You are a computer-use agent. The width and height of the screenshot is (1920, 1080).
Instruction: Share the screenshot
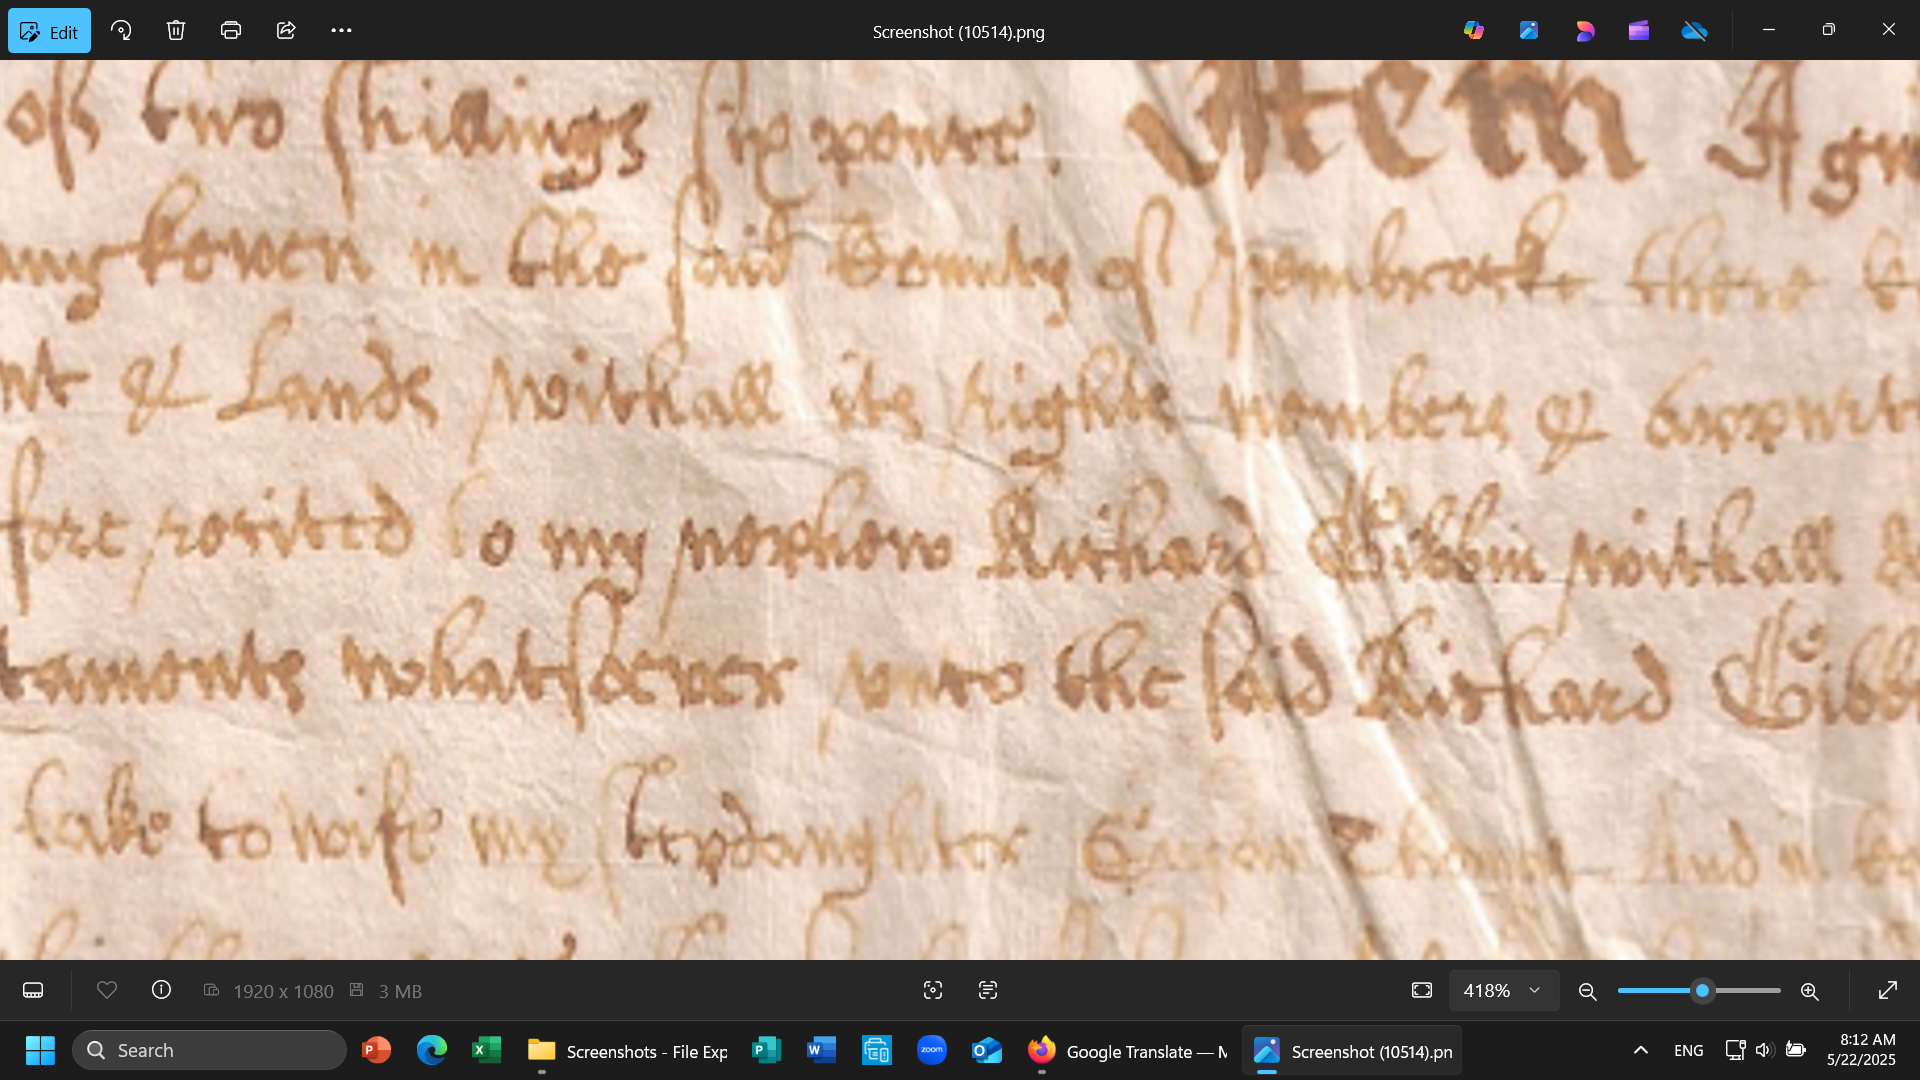pos(286,30)
